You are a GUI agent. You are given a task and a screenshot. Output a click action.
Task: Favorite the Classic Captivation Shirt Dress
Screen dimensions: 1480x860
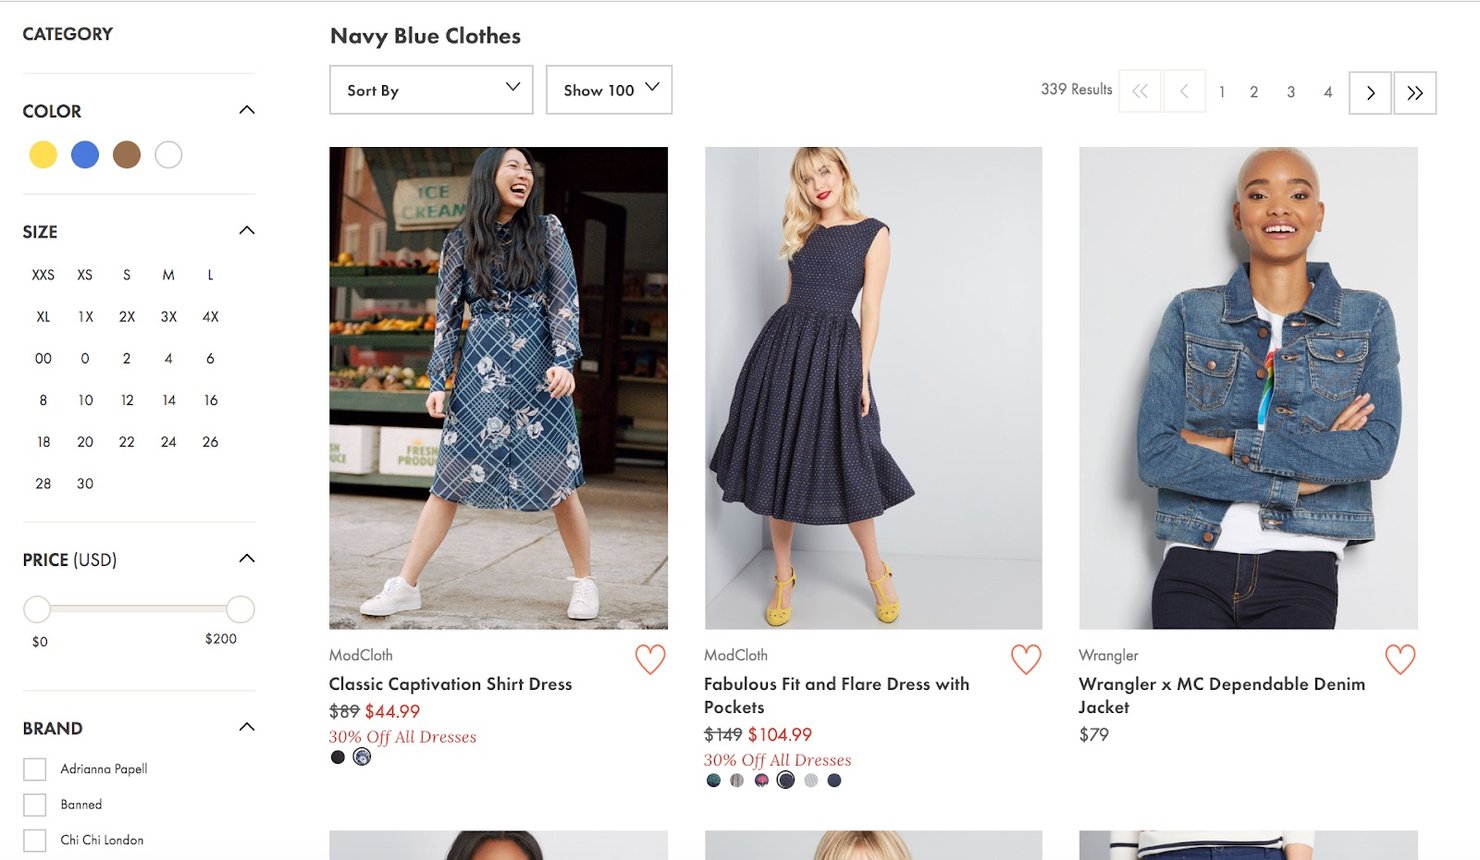[x=650, y=659]
